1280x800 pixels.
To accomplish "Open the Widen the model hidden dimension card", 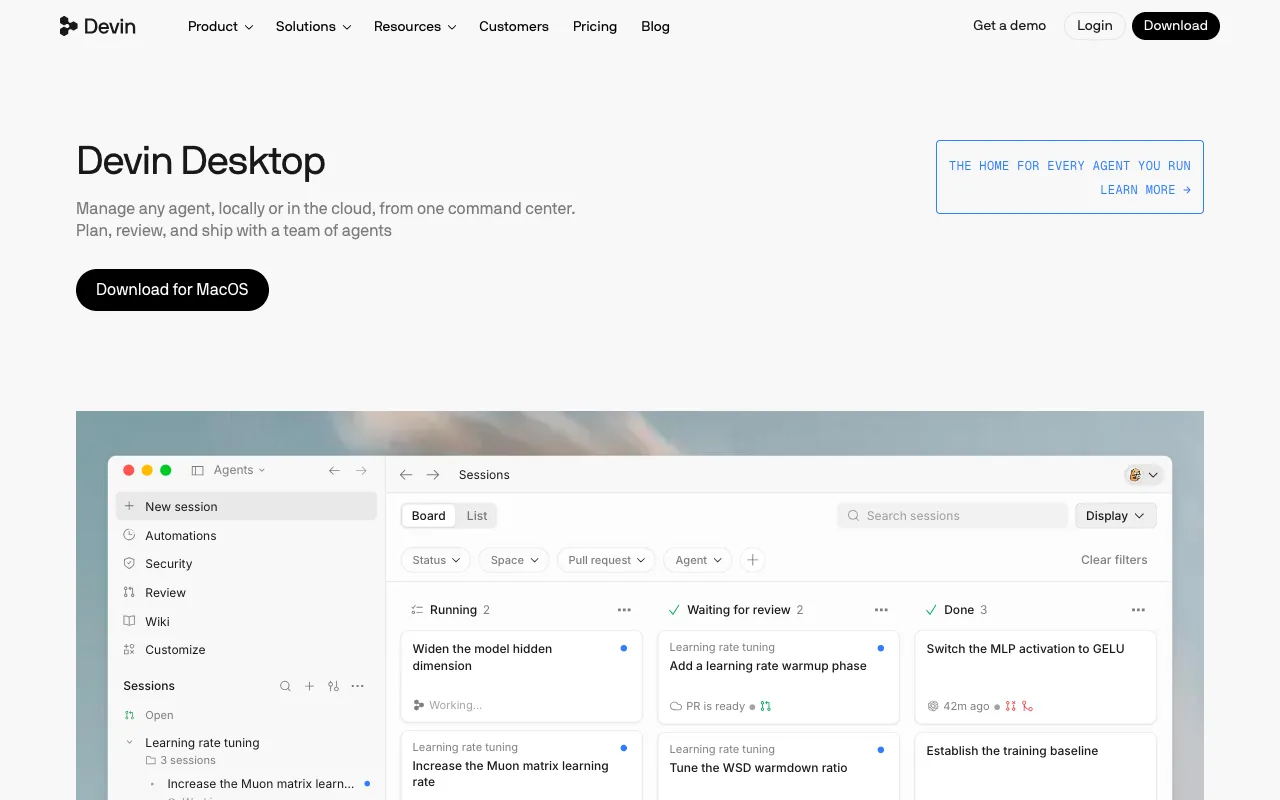I will (x=521, y=676).
